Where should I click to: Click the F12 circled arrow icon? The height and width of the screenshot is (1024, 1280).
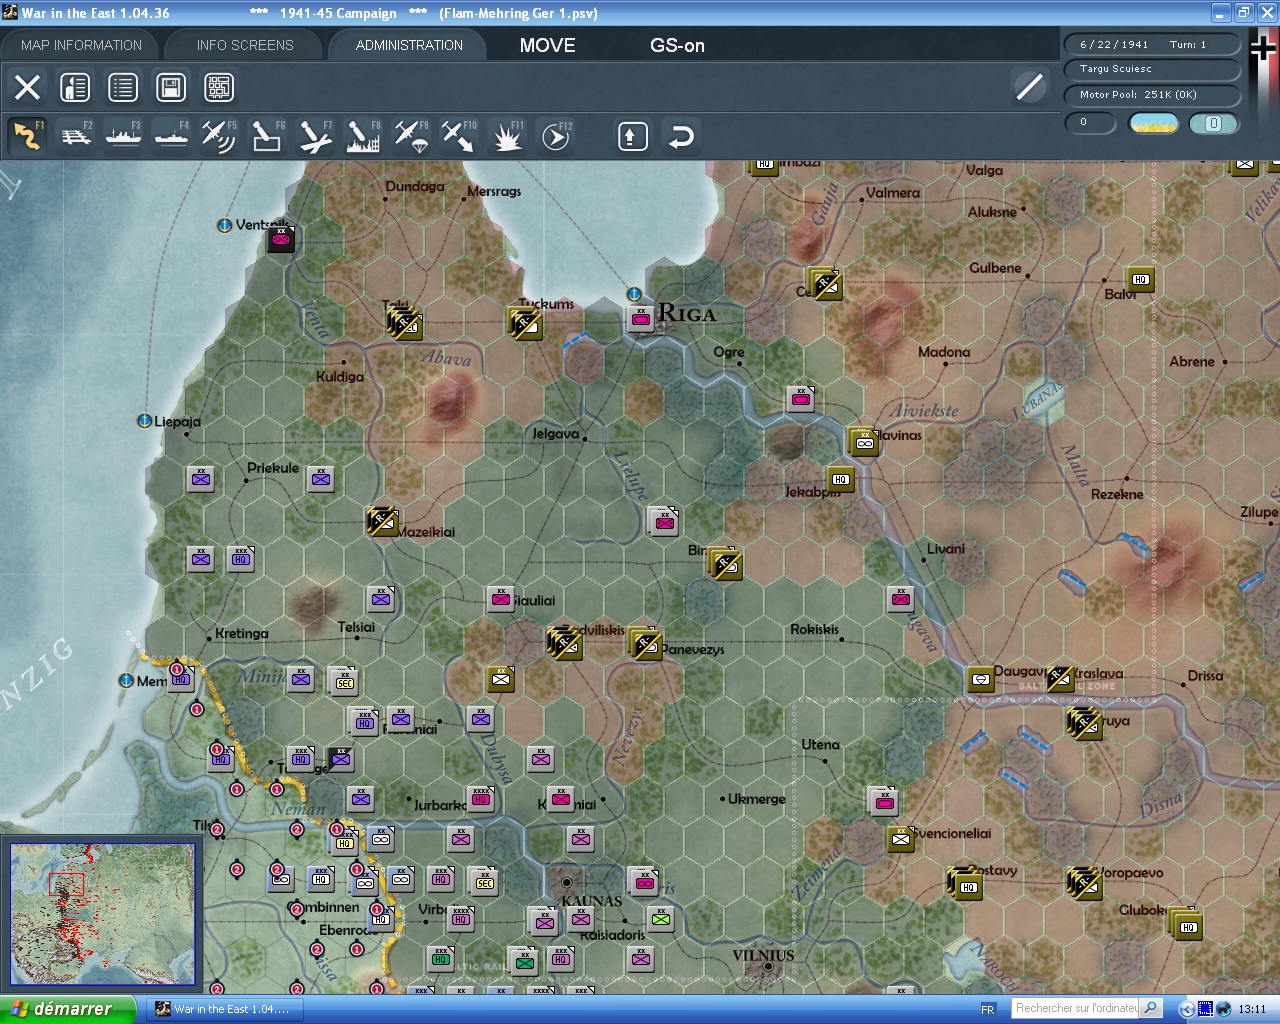(555, 136)
